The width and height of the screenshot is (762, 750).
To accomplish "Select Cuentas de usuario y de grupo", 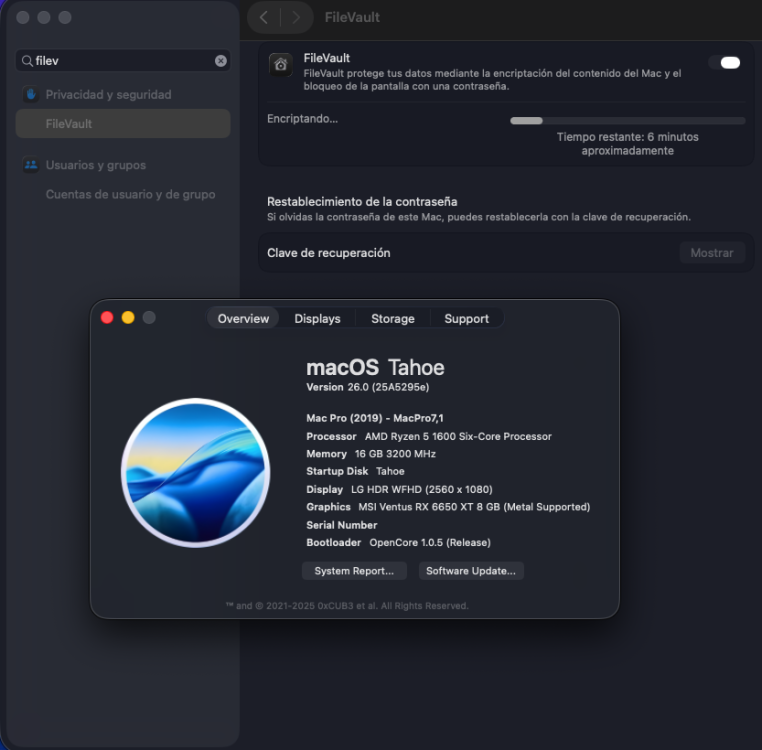I will 130,194.
